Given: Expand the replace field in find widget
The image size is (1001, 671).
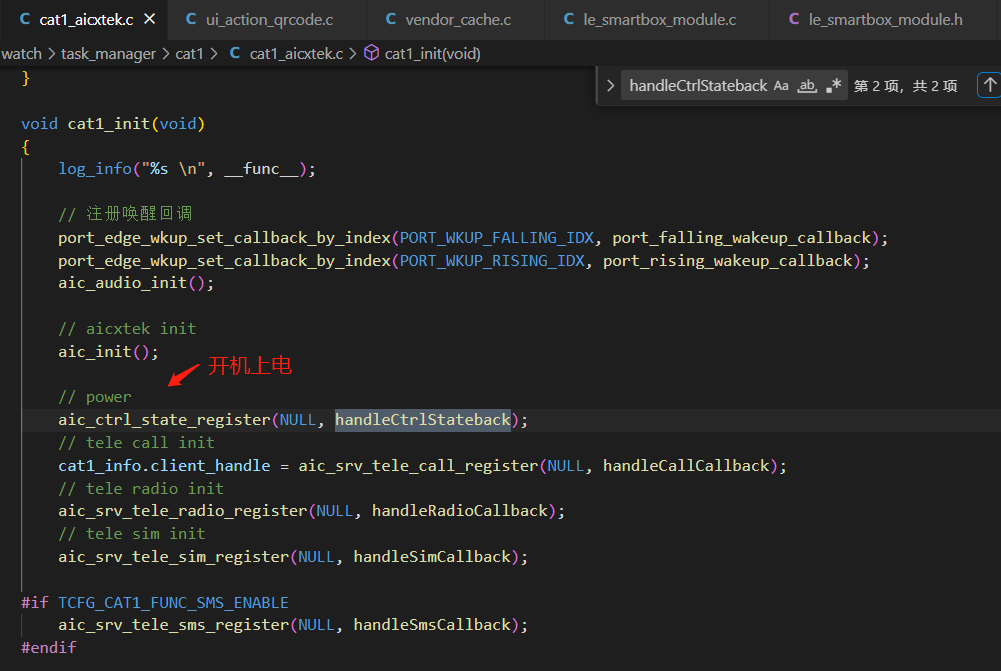Looking at the screenshot, I should tap(610, 86).
